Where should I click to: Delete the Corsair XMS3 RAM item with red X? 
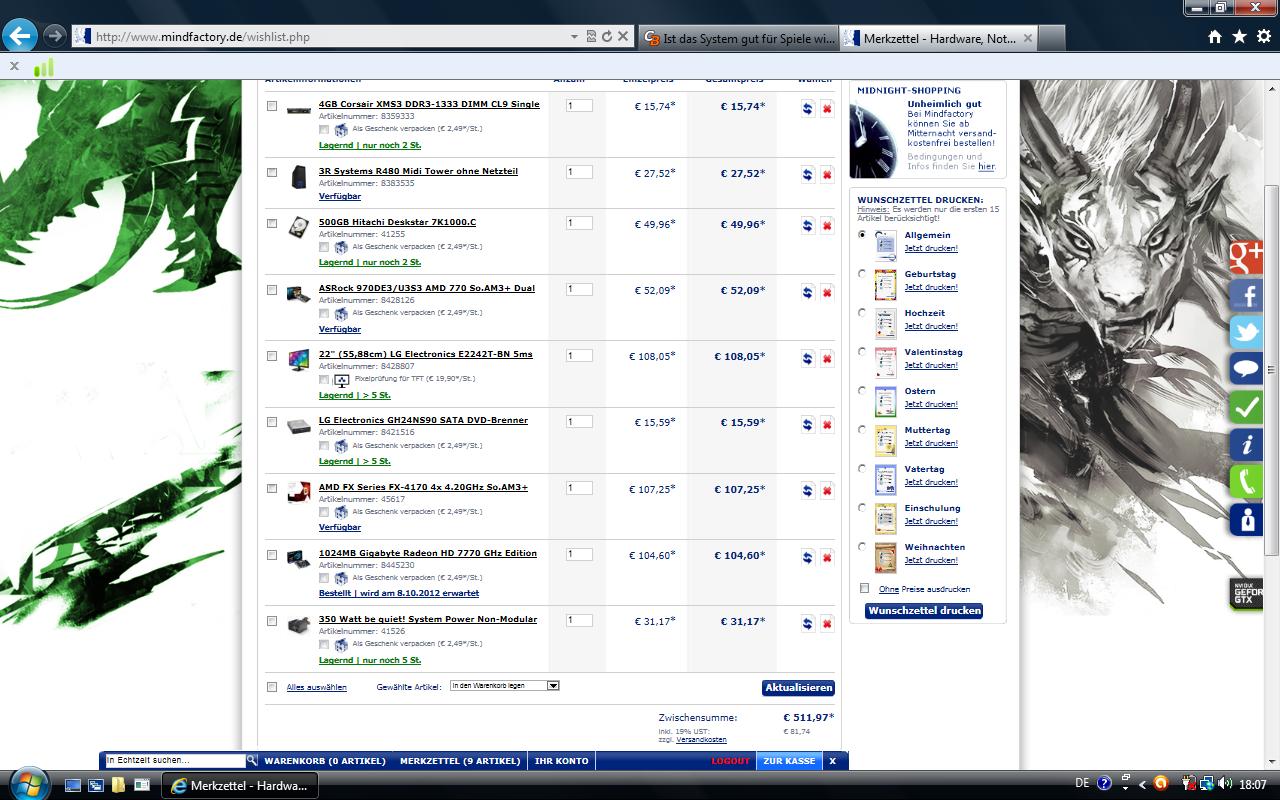(x=827, y=108)
